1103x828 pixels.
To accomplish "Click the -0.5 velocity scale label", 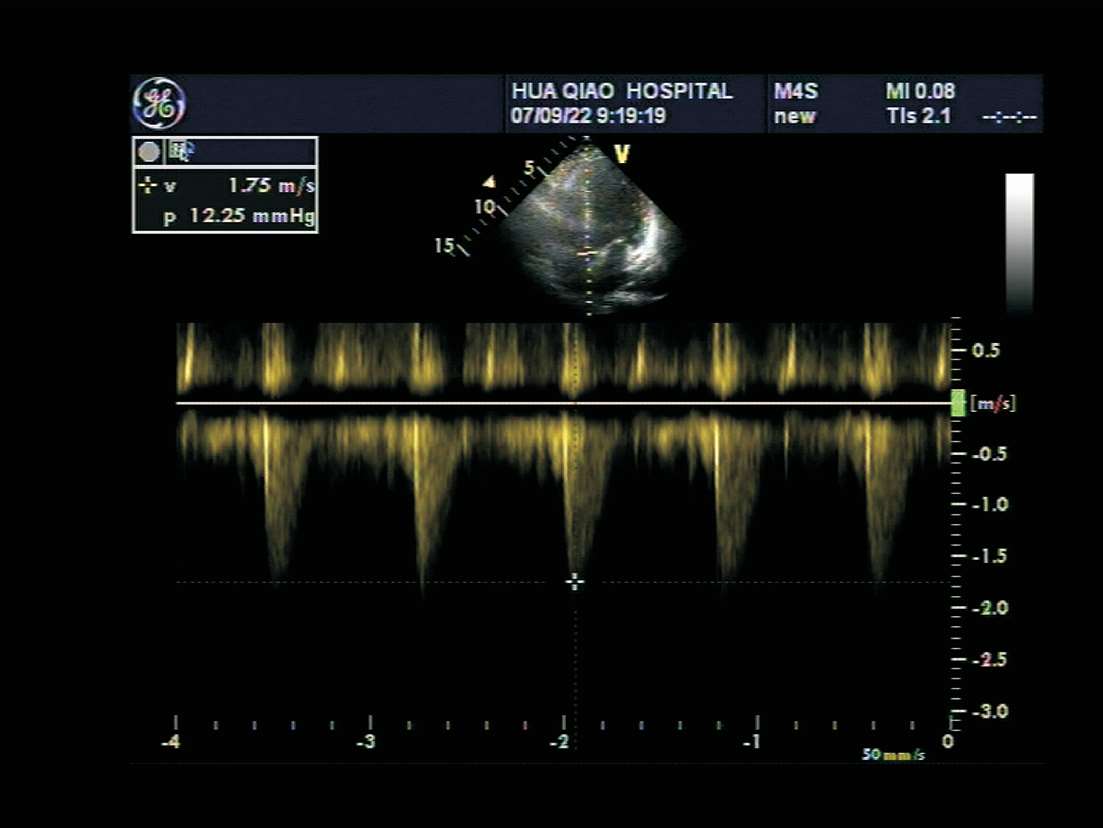I will (989, 454).
